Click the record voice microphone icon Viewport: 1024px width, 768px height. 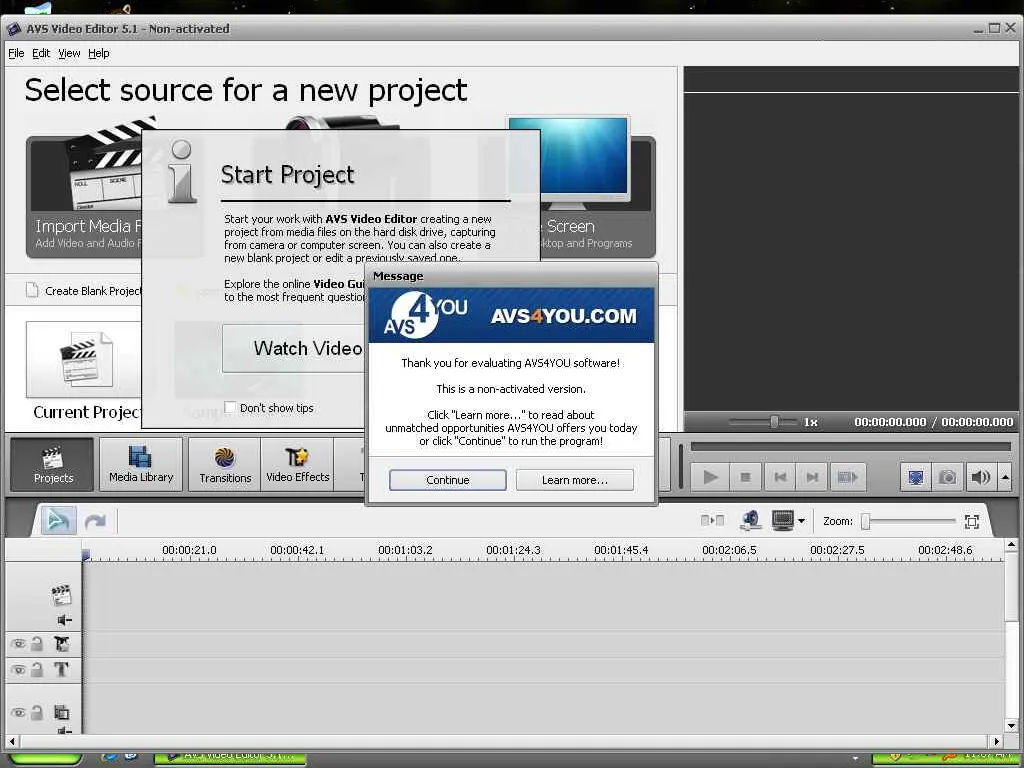(x=751, y=520)
